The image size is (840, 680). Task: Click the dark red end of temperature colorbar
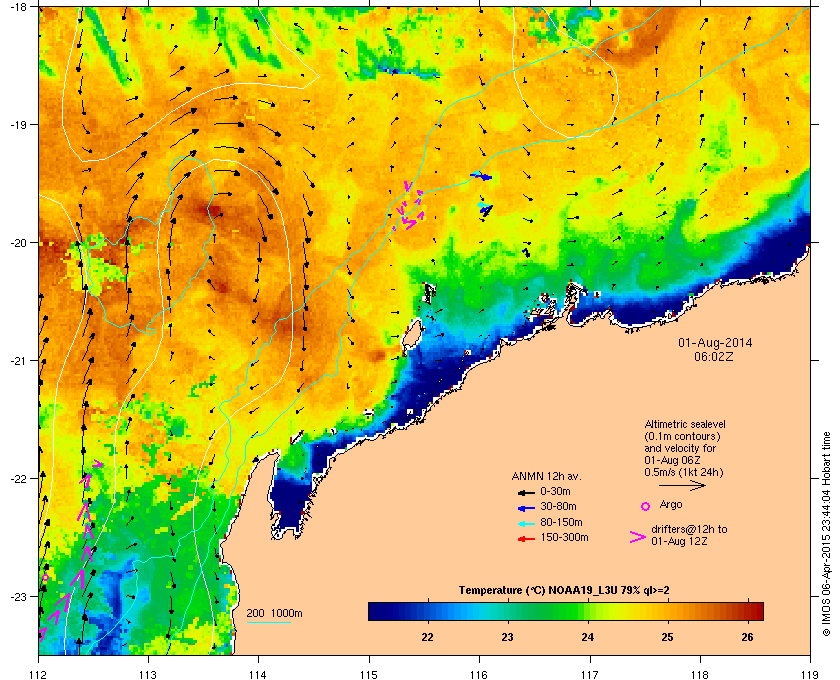tap(756, 611)
